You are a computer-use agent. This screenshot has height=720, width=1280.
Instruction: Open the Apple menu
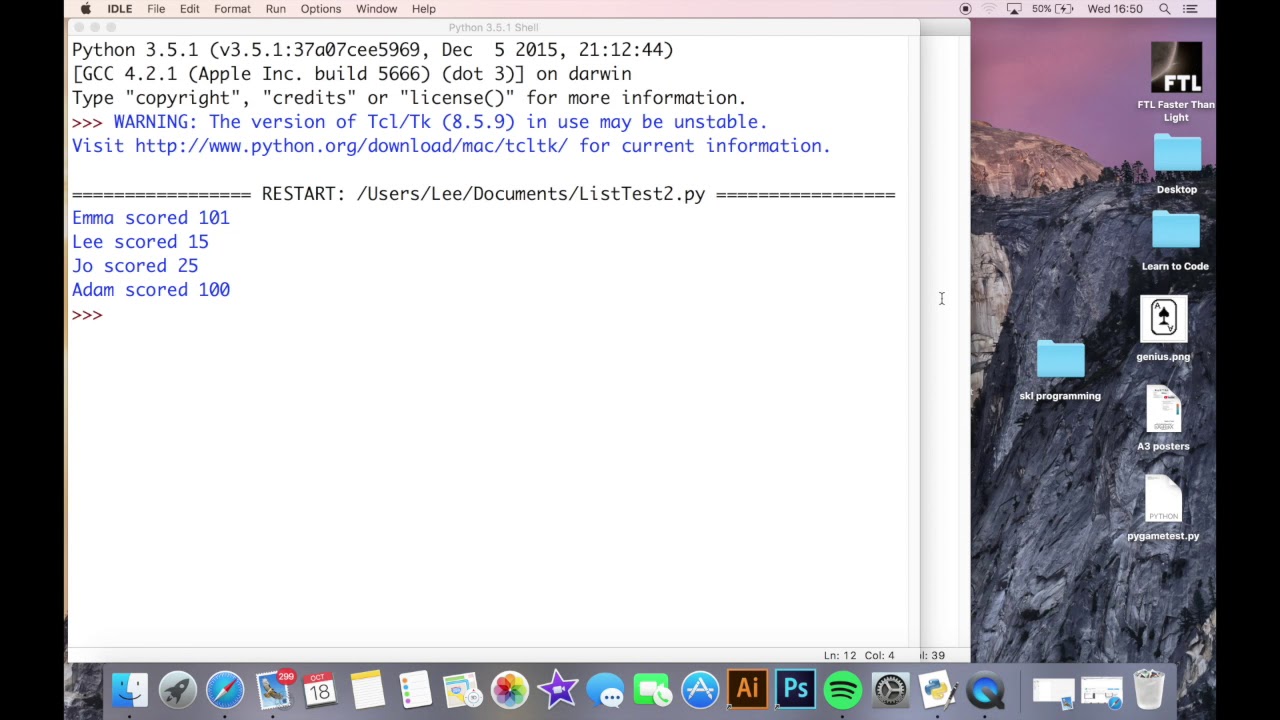pos(86,9)
